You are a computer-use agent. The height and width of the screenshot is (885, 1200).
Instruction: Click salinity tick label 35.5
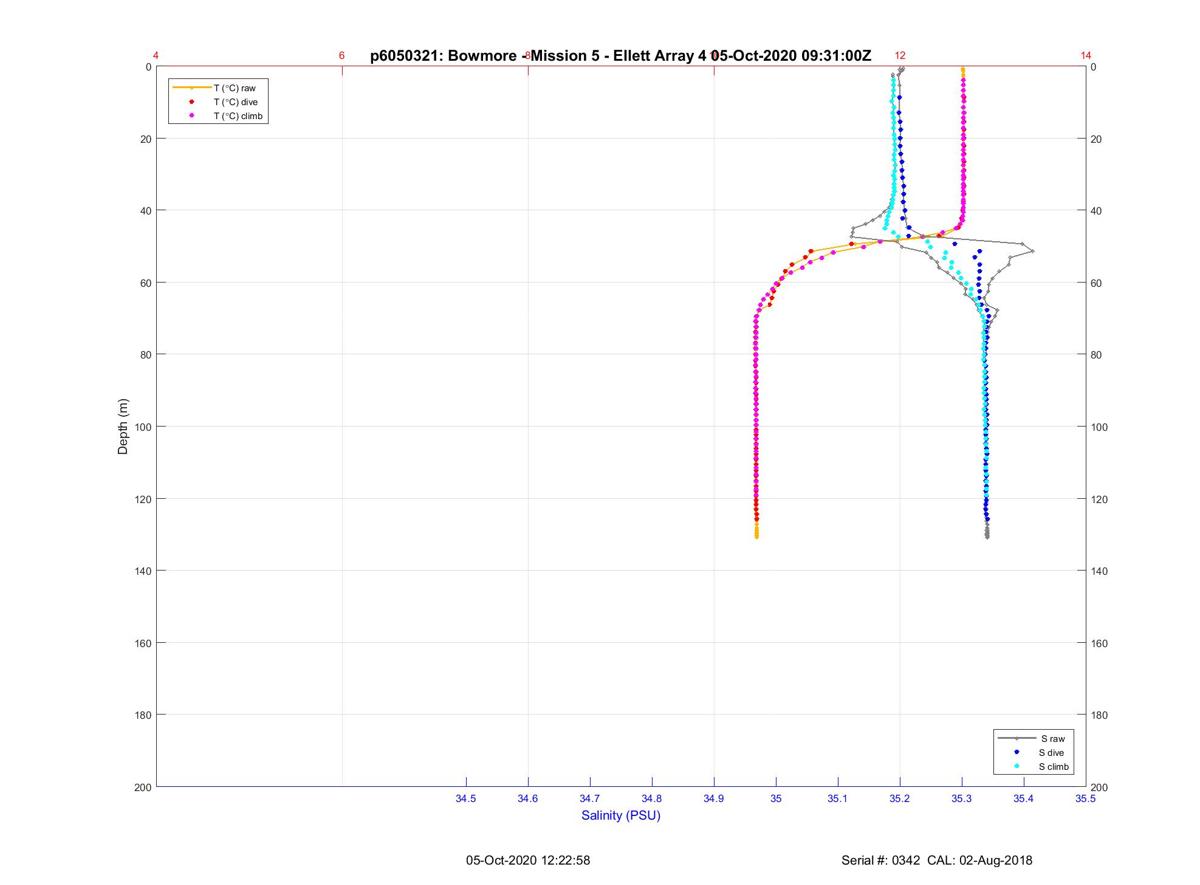click(1085, 798)
